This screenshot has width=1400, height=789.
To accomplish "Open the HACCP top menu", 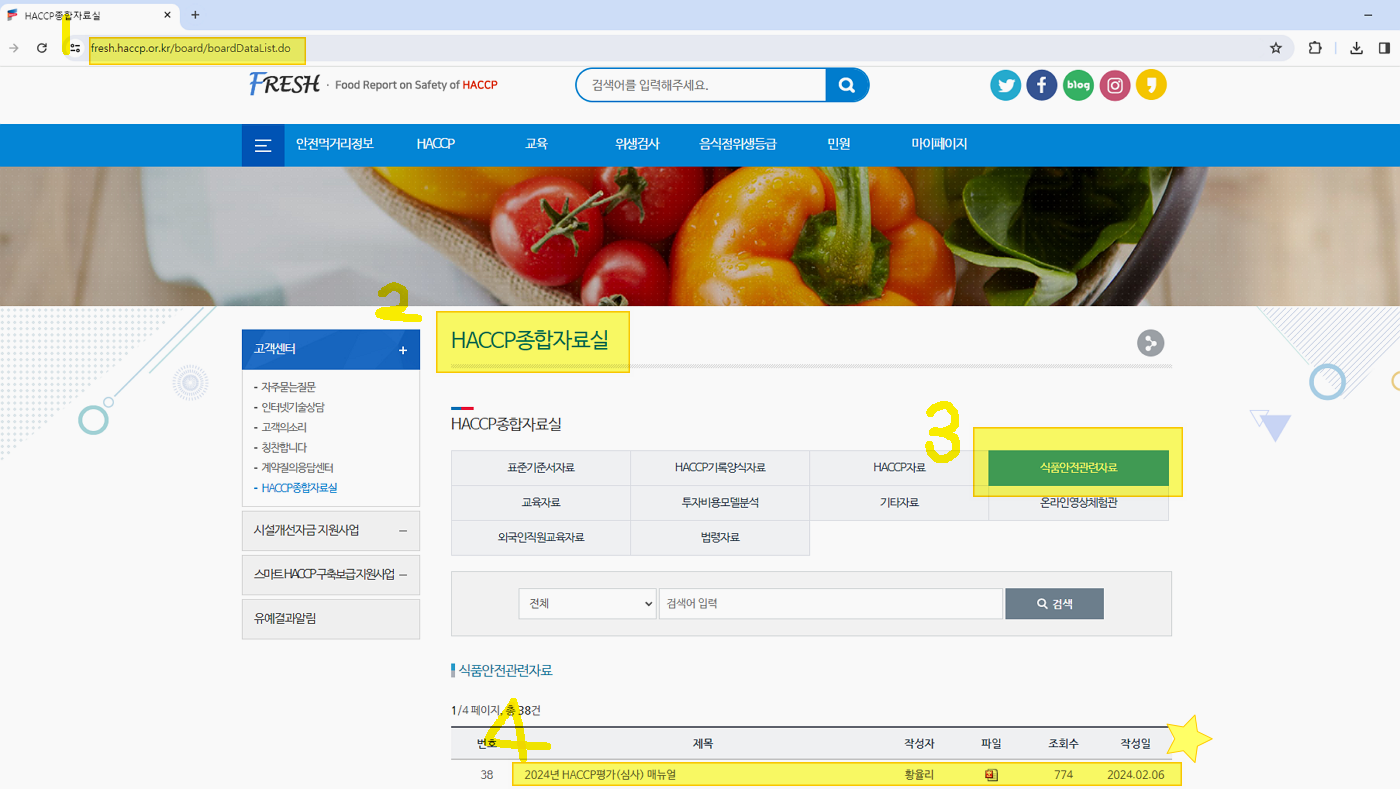I will 436,144.
